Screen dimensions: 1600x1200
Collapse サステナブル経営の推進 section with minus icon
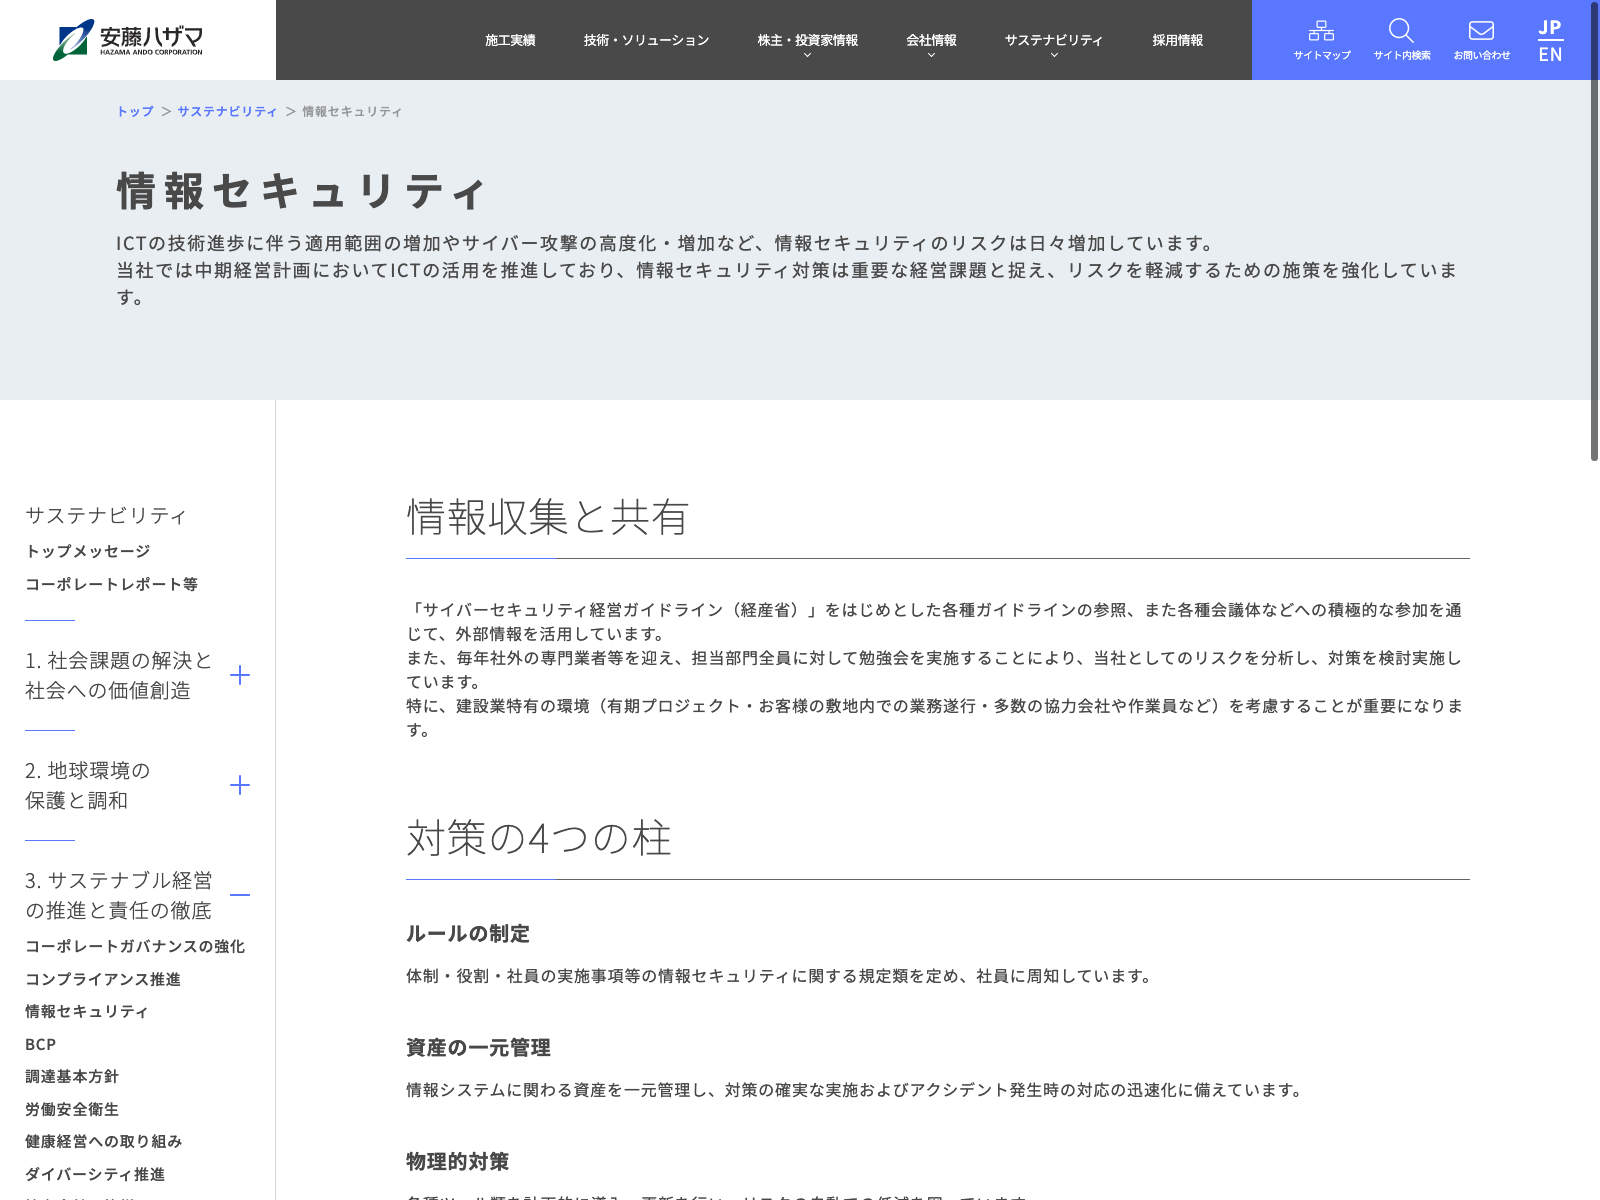[240, 895]
